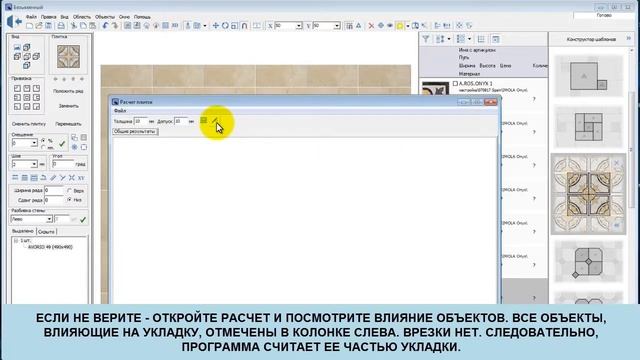640x360 pixels.
Task: Open Файл menu in calculation dialog
Action: 120,111
